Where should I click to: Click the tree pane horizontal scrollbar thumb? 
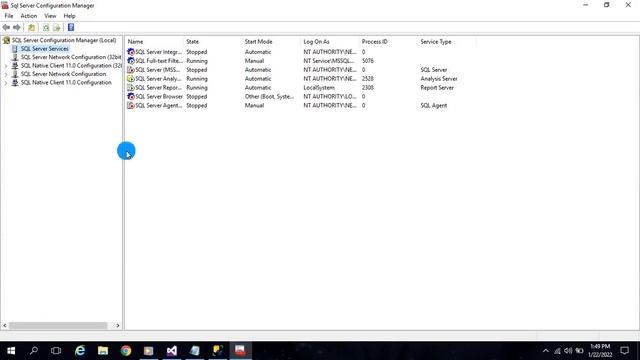click(58, 325)
